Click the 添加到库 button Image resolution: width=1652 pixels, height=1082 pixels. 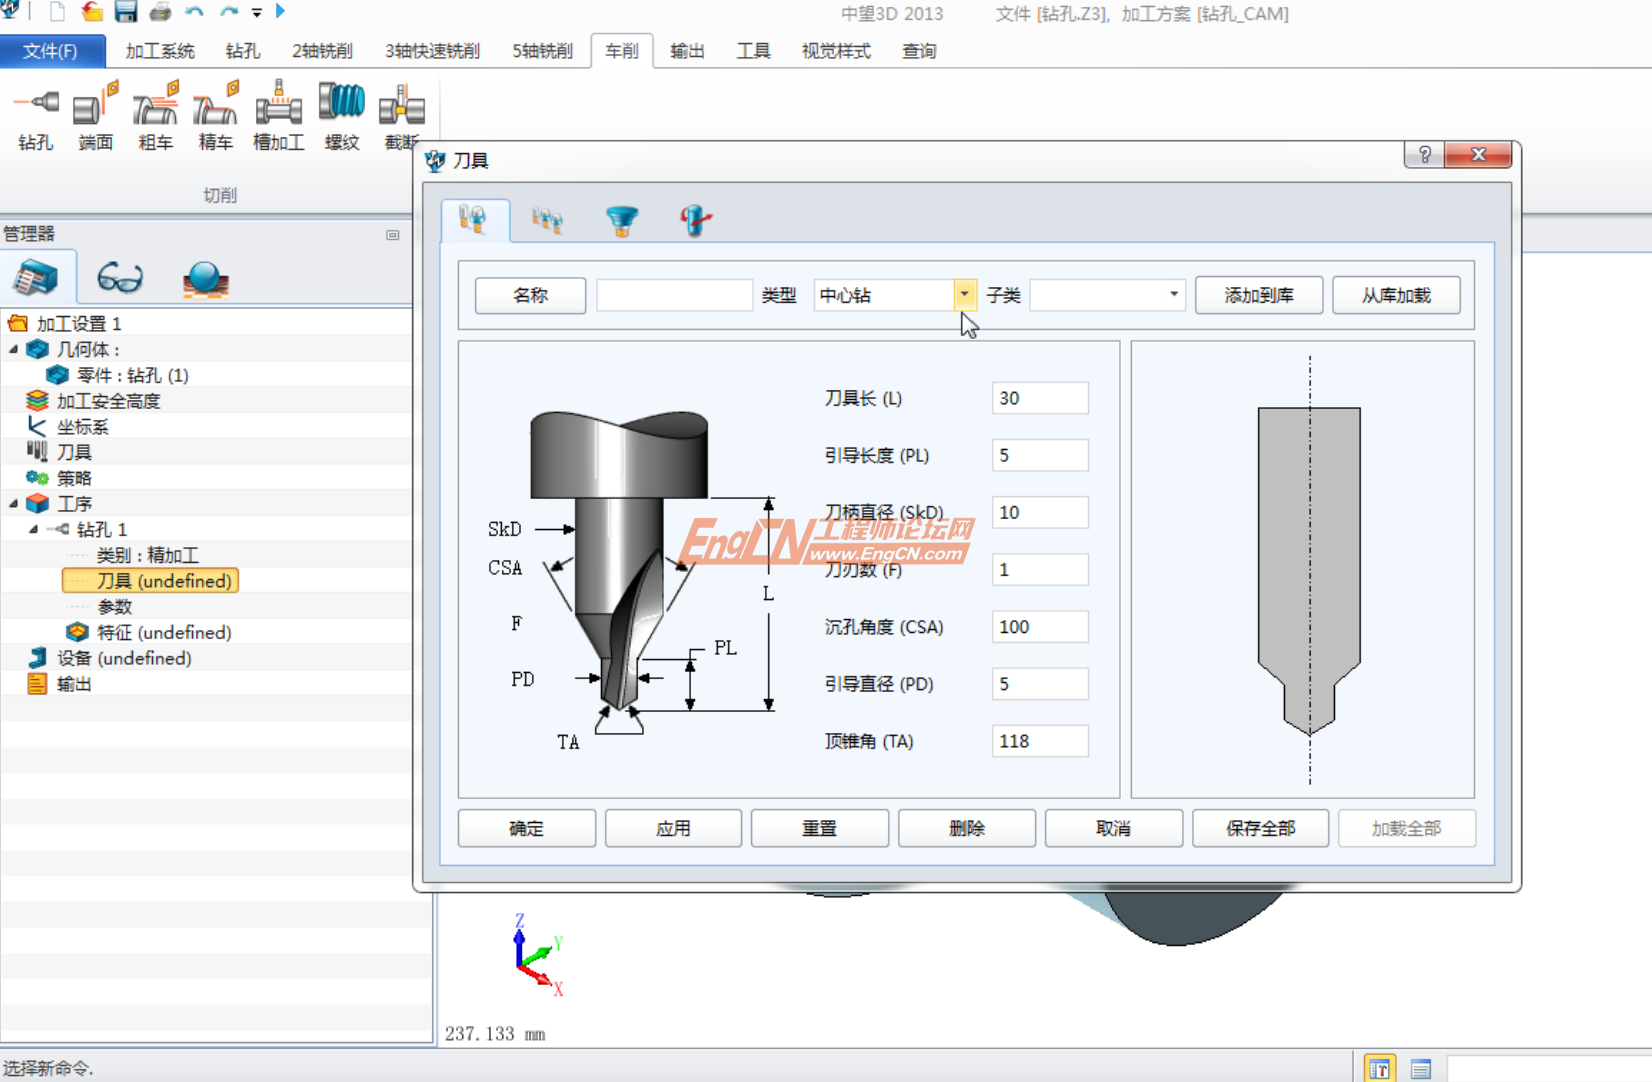coord(1258,294)
